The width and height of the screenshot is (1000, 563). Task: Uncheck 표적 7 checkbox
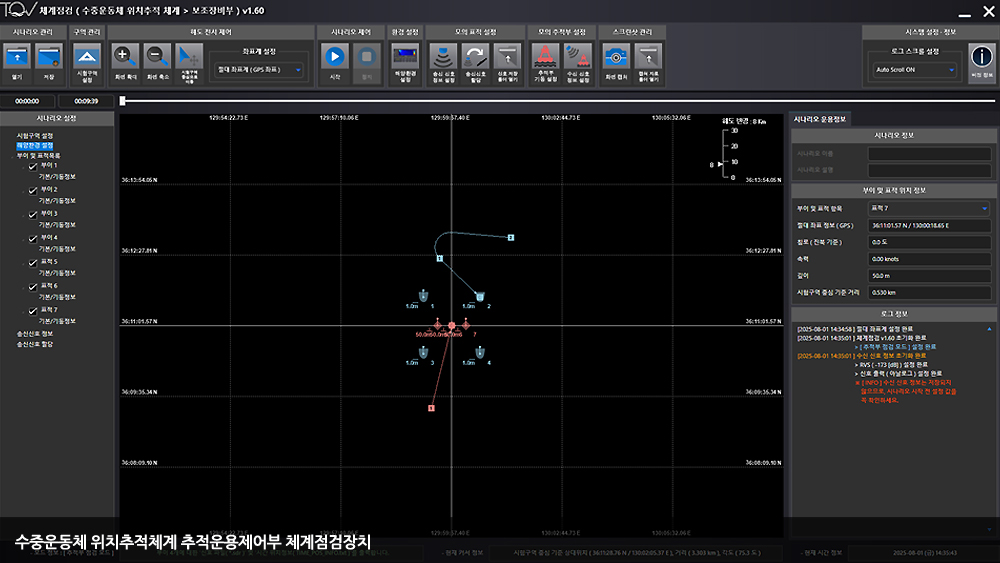click(33, 311)
